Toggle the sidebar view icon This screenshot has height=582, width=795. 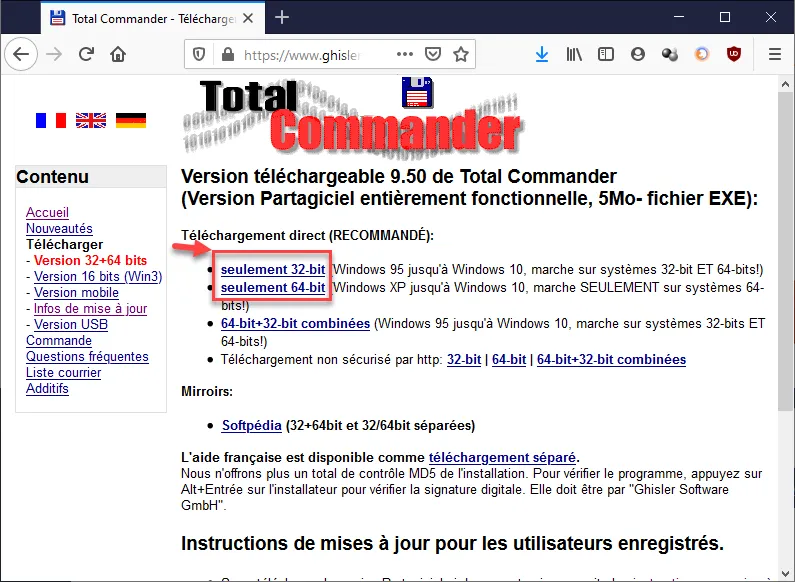(606, 55)
